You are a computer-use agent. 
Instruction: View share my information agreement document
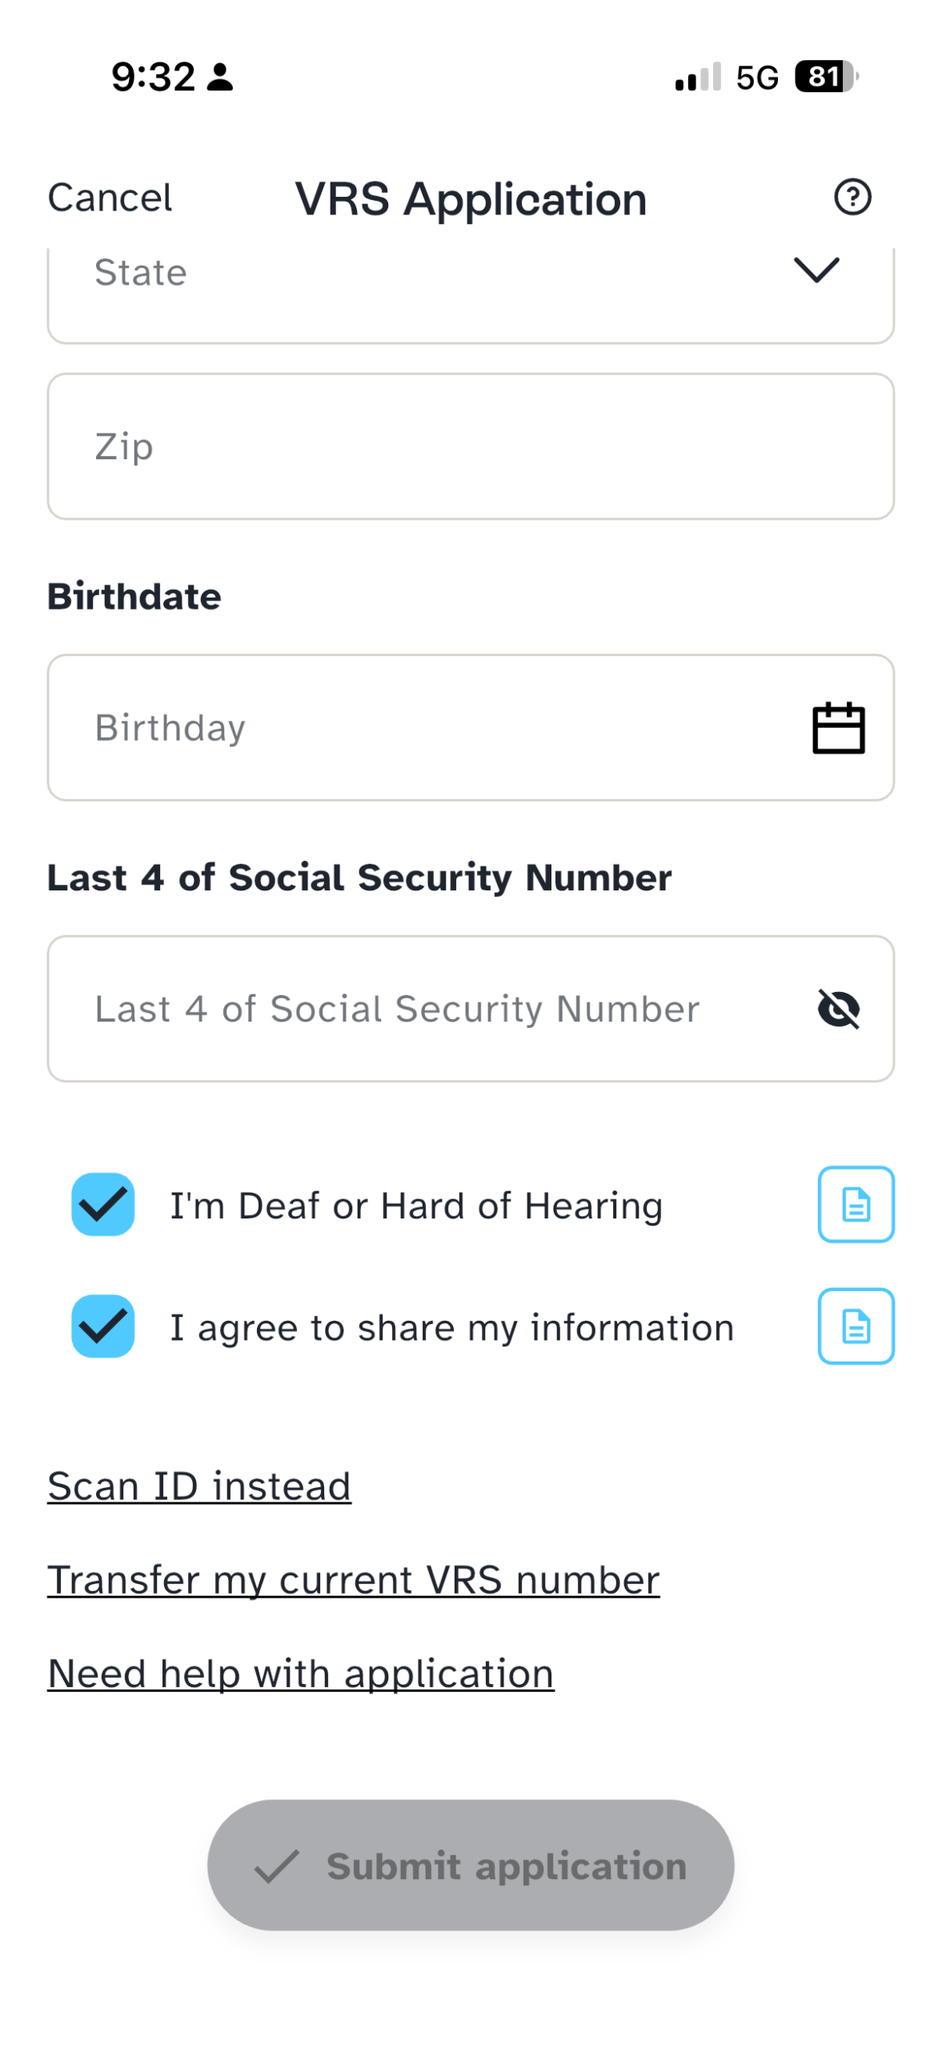856,1326
